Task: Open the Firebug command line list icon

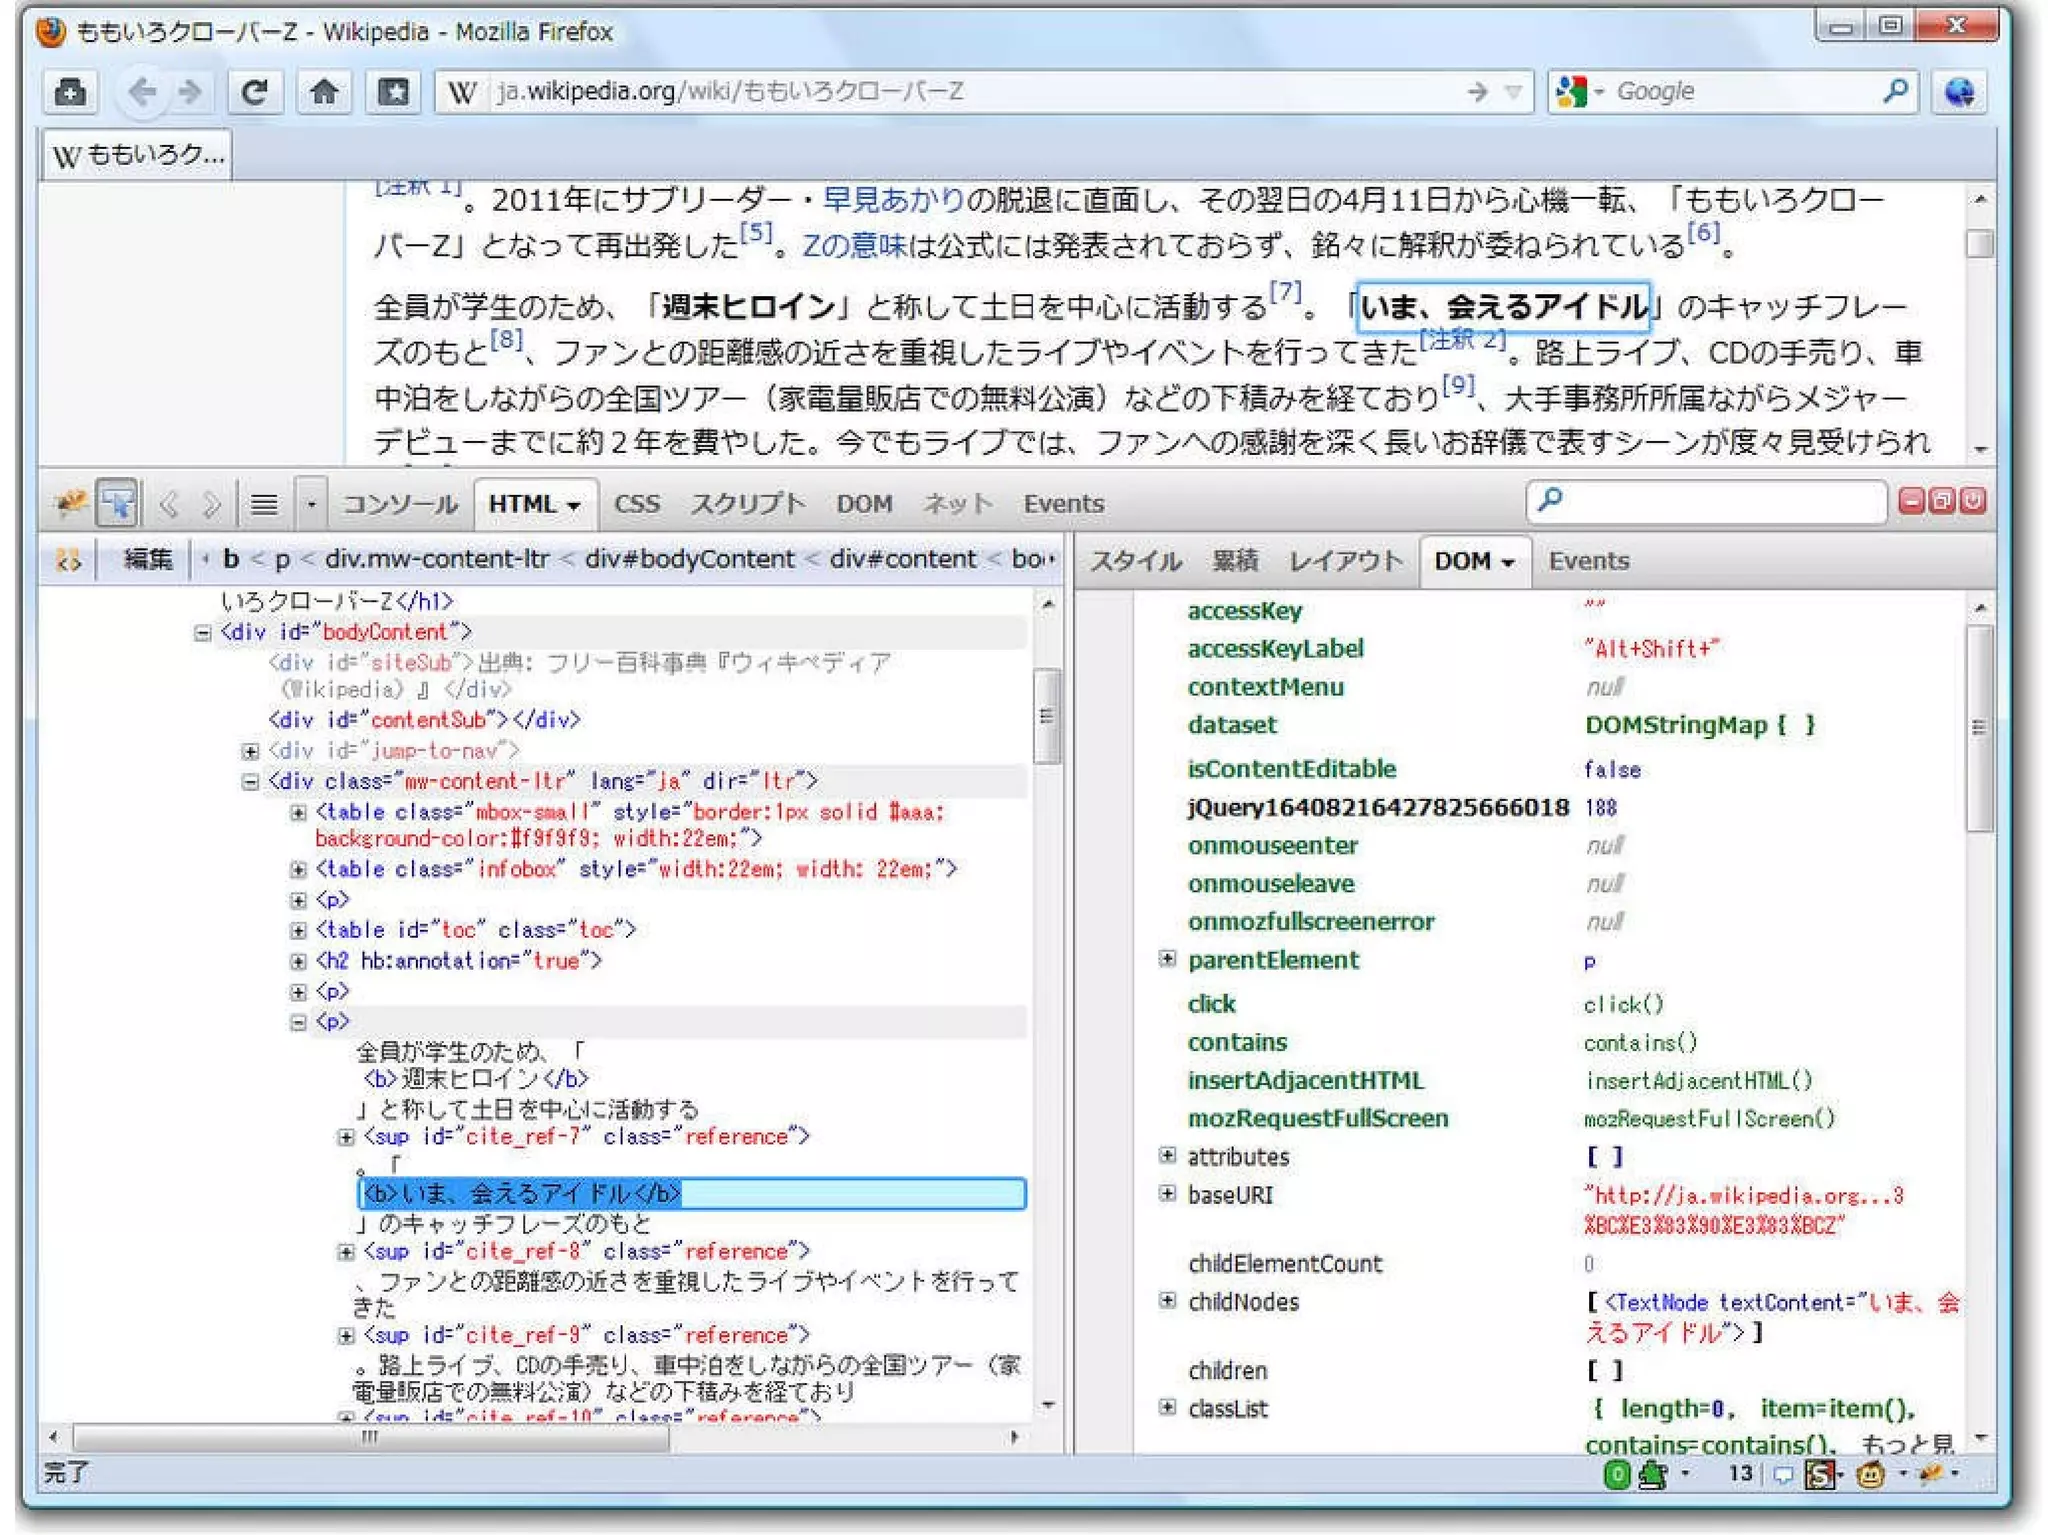Action: point(264,504)
